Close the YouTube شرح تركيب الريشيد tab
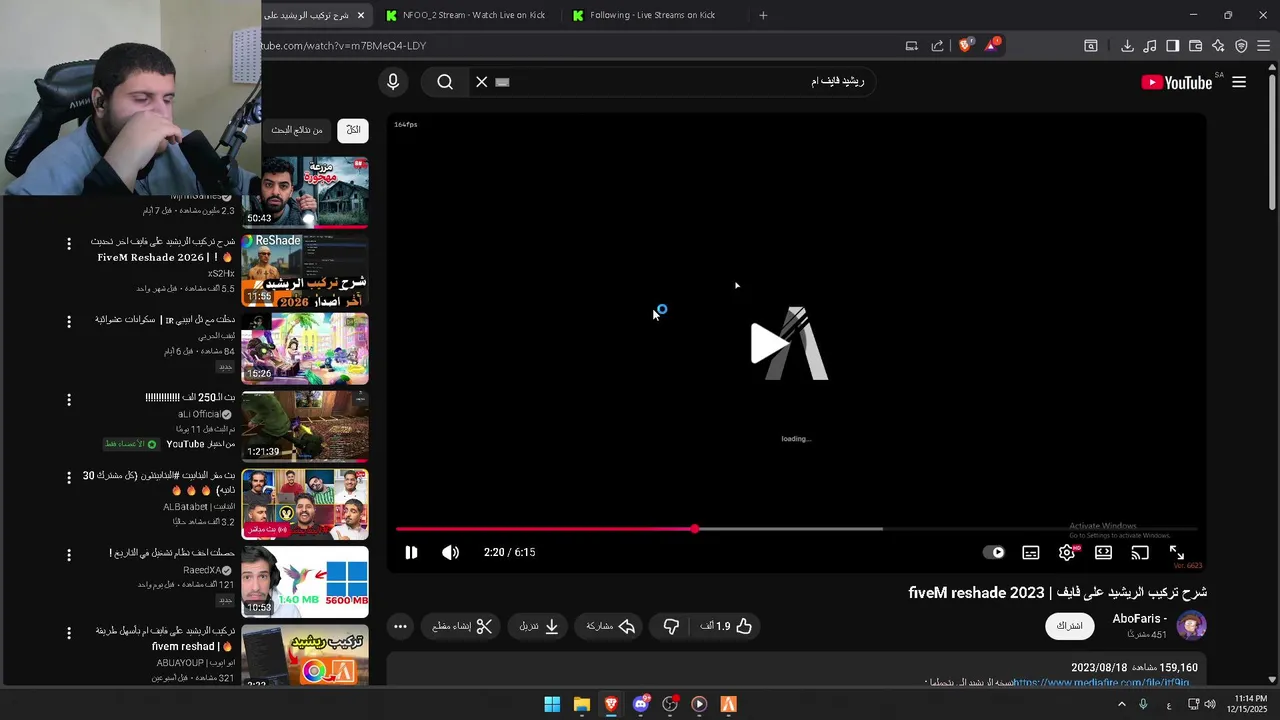1280x720 pixels. click(361, 15)
